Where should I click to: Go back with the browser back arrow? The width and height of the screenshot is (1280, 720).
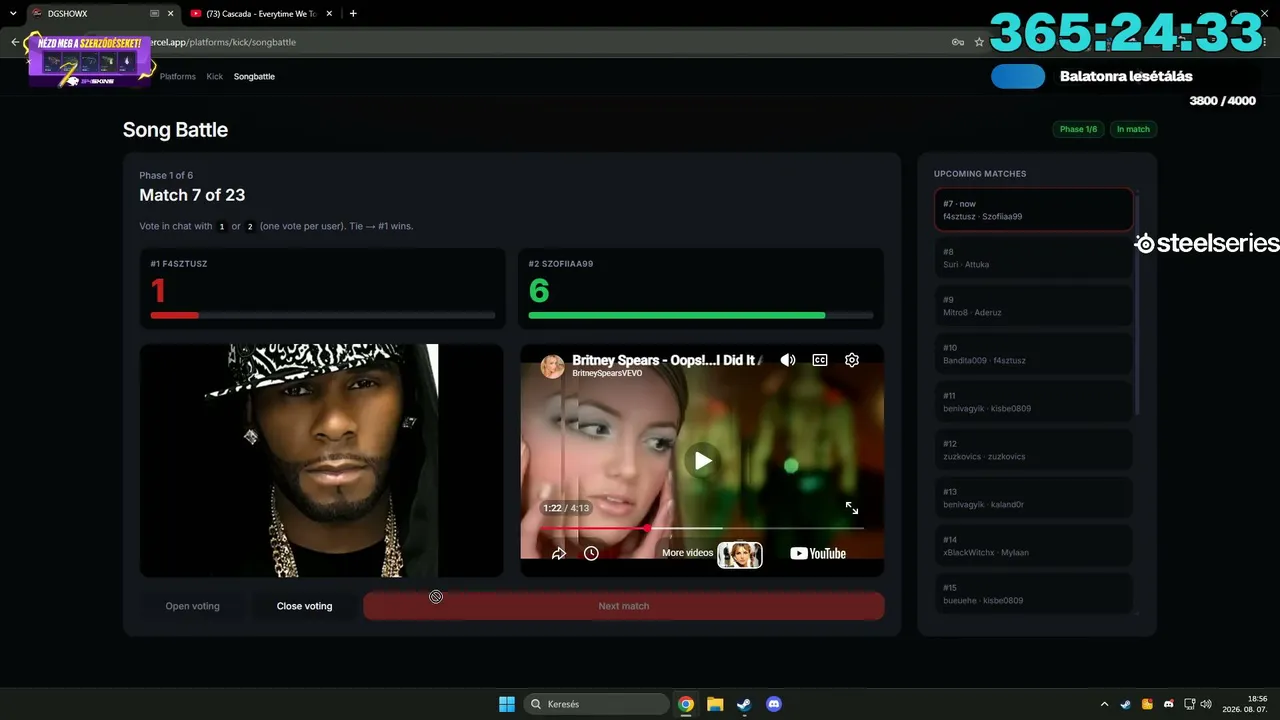[x=15, y=42]
